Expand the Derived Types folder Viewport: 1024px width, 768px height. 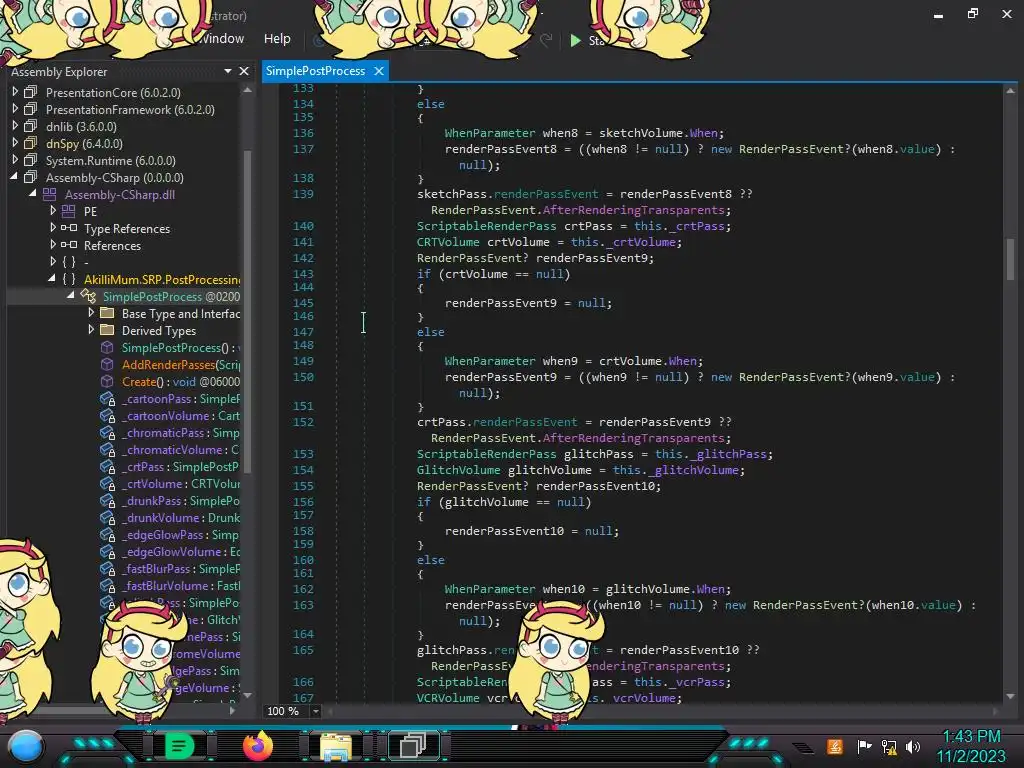[x=91, y=330]
